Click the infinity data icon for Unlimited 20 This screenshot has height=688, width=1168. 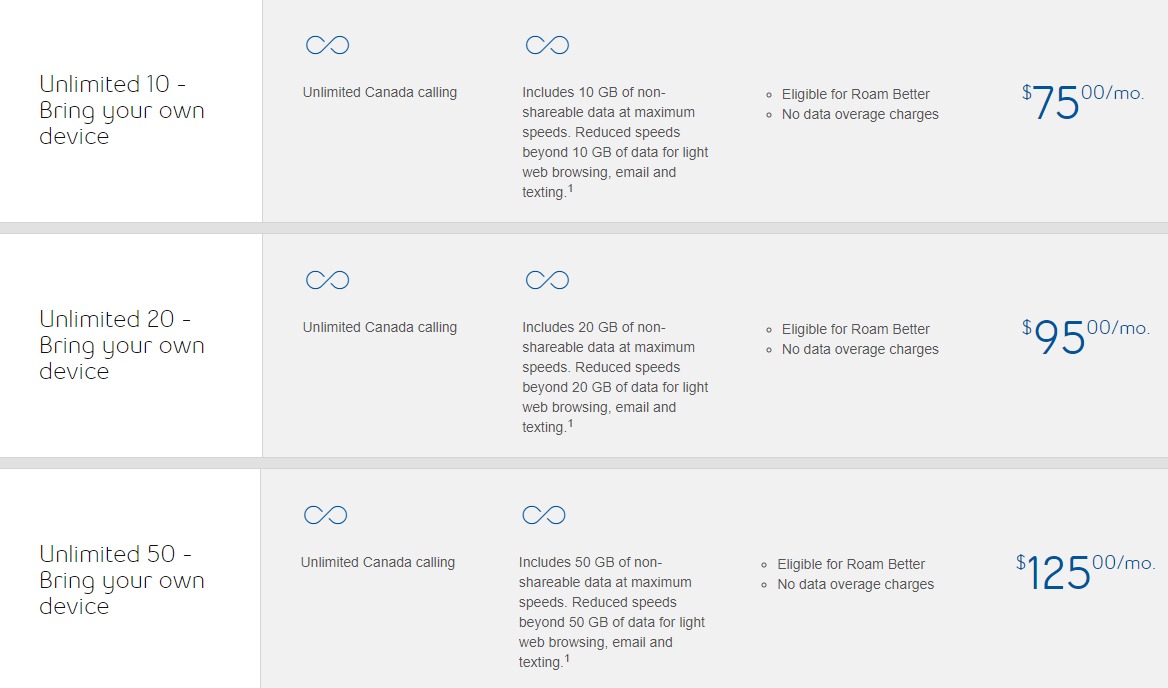pos(548,280)
